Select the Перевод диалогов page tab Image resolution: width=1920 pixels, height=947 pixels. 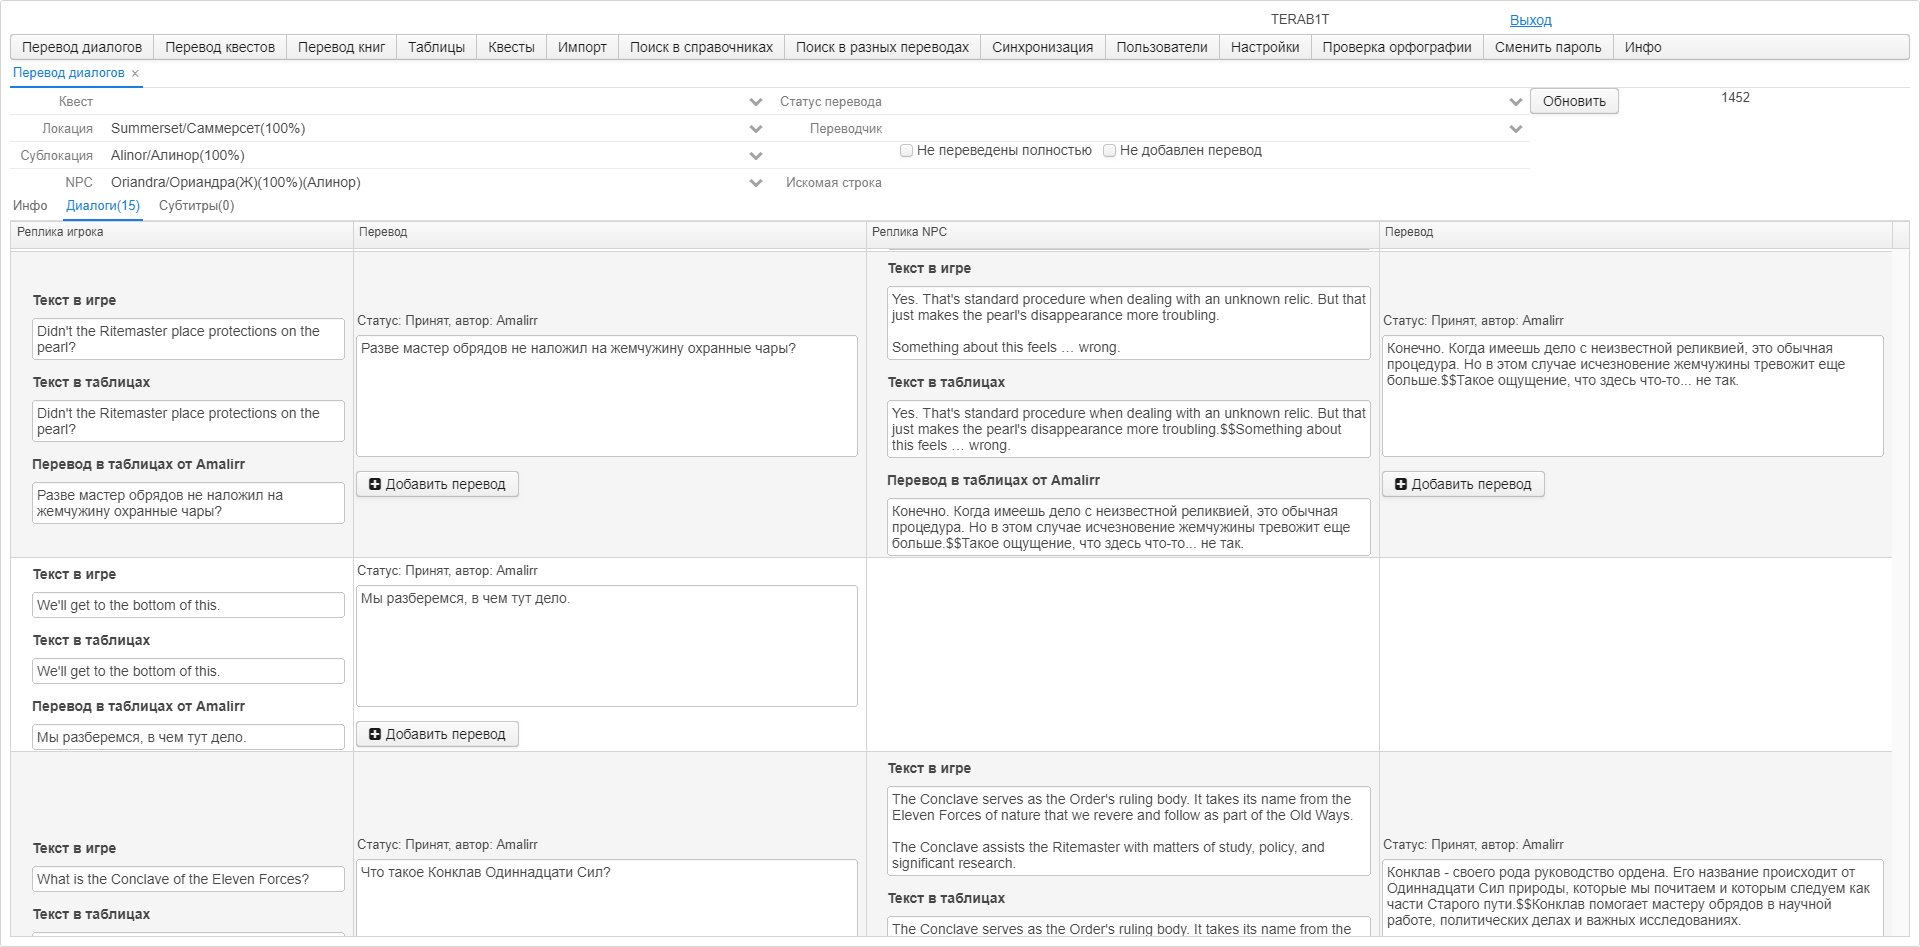pyautogui.click(x=69, y=73)
